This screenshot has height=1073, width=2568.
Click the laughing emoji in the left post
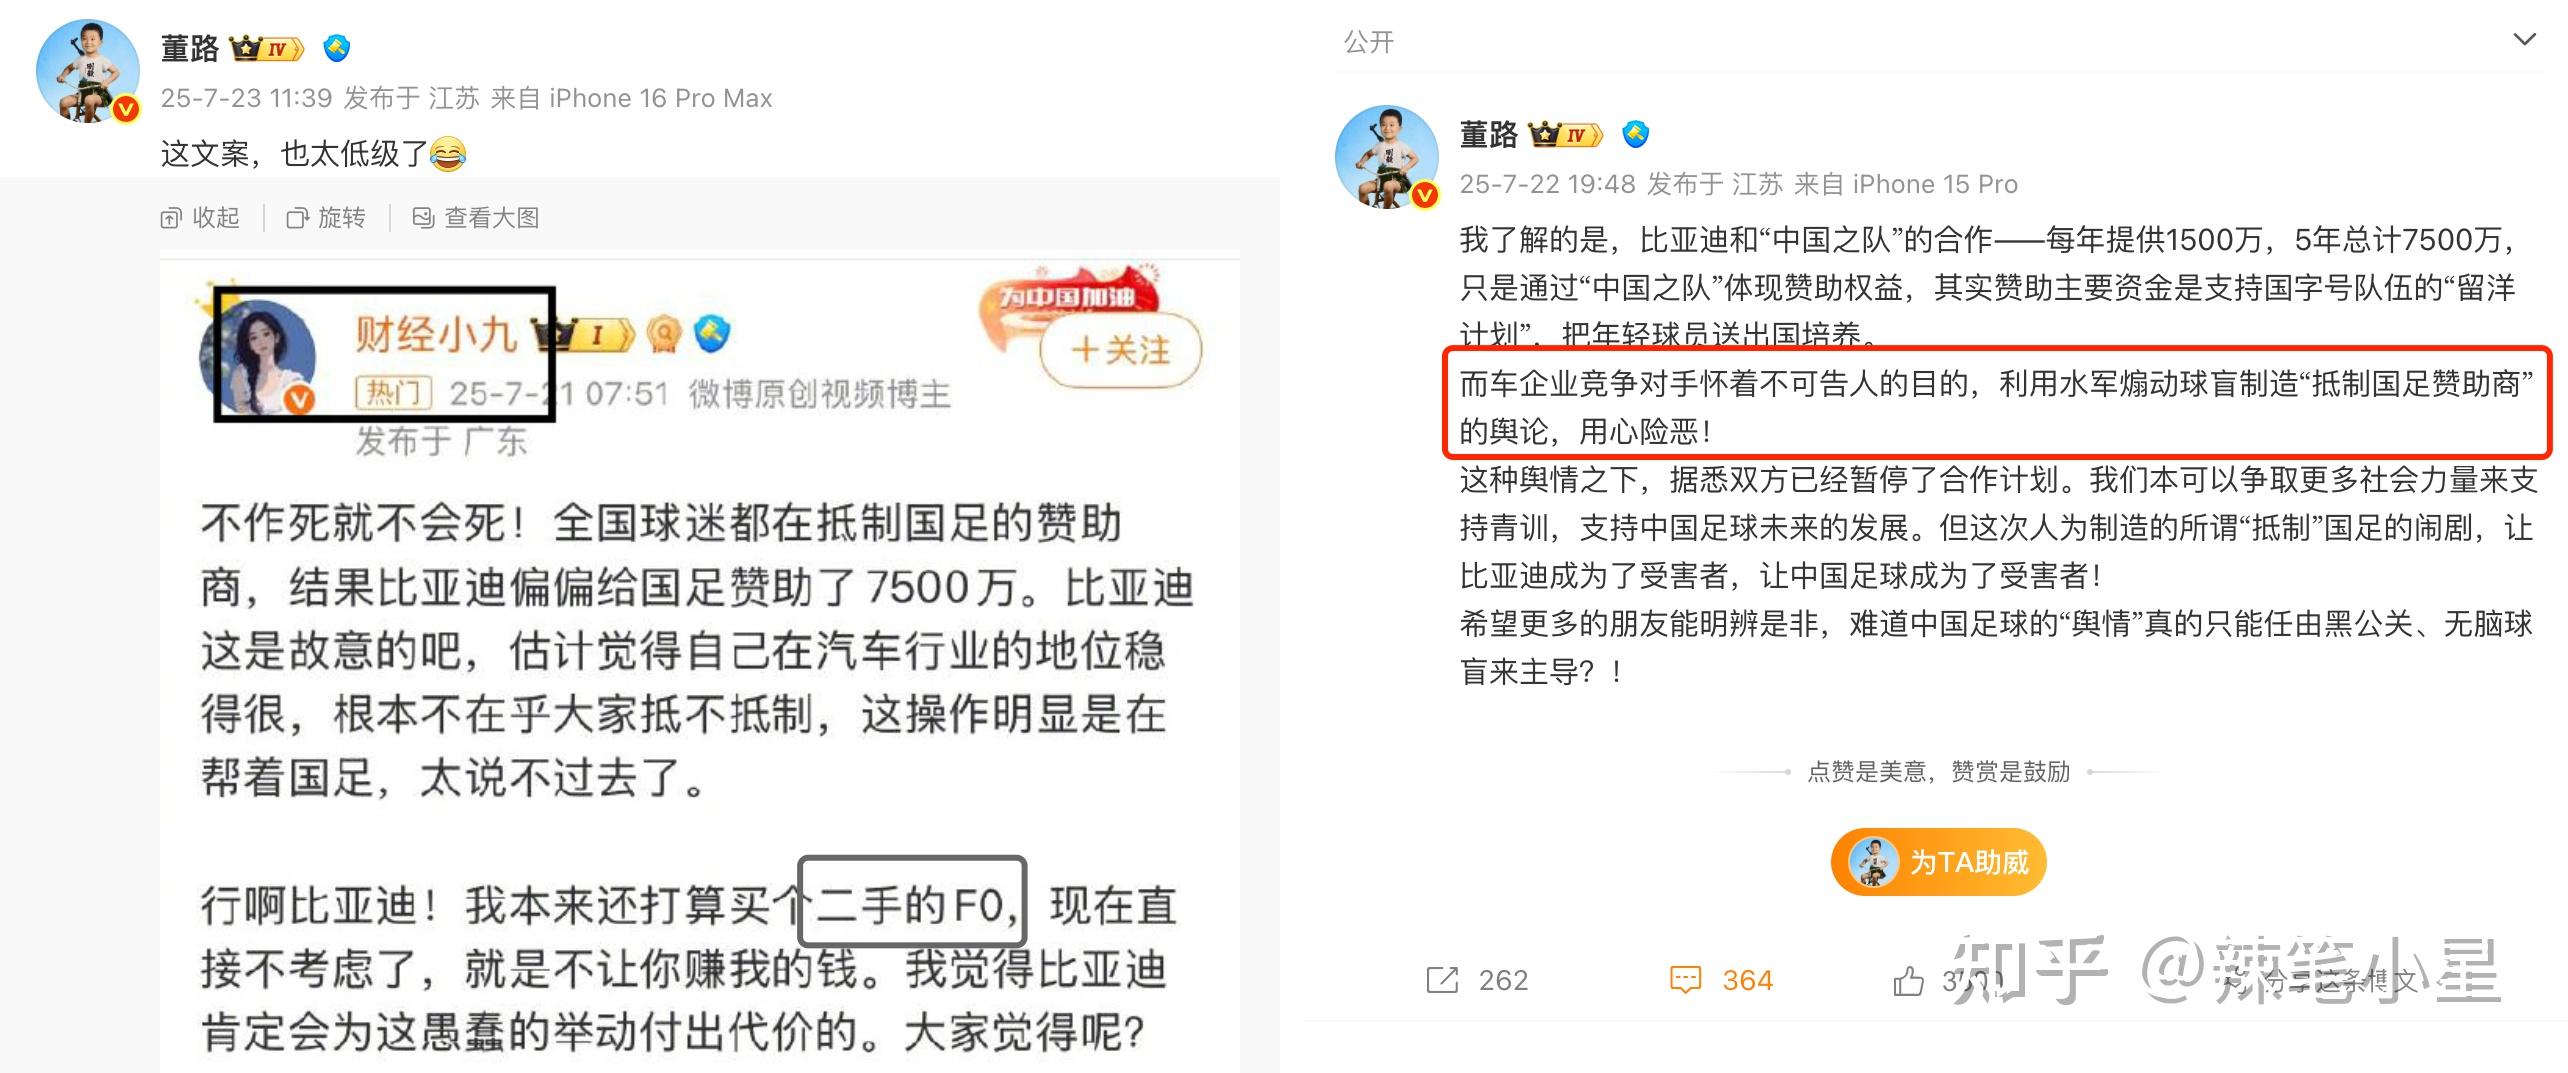[448, 154]
